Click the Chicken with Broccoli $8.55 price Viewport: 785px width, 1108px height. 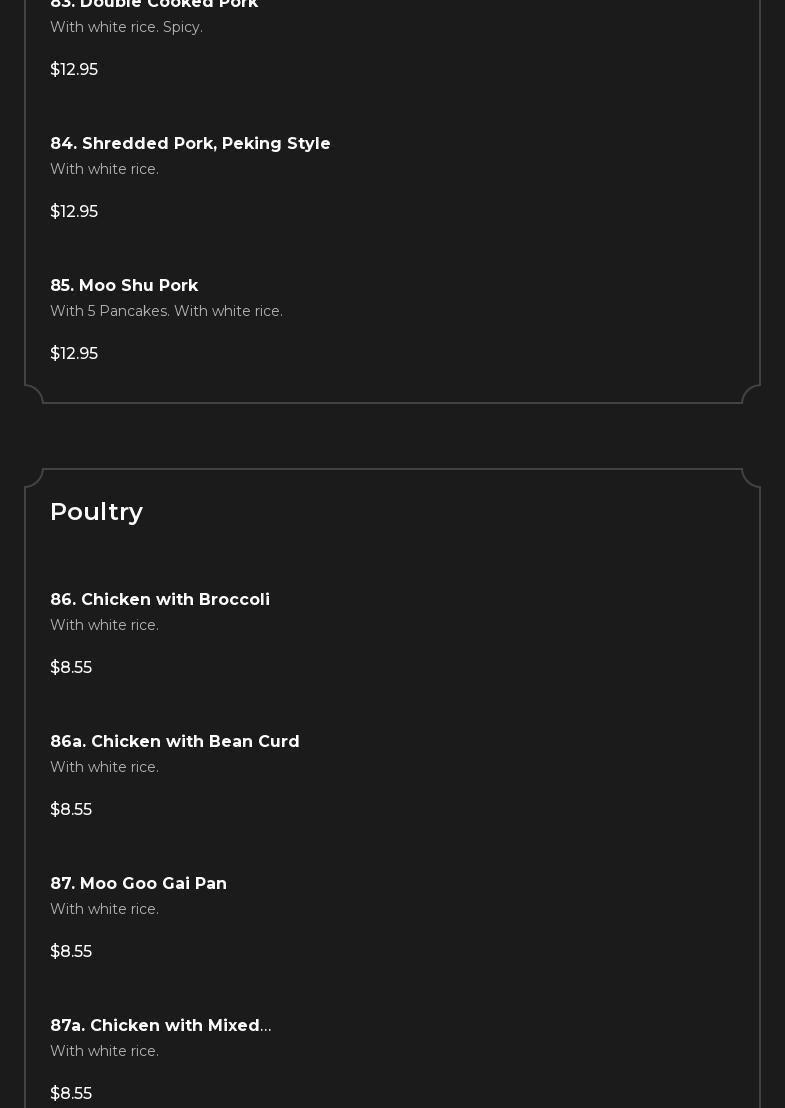(71, 667)
